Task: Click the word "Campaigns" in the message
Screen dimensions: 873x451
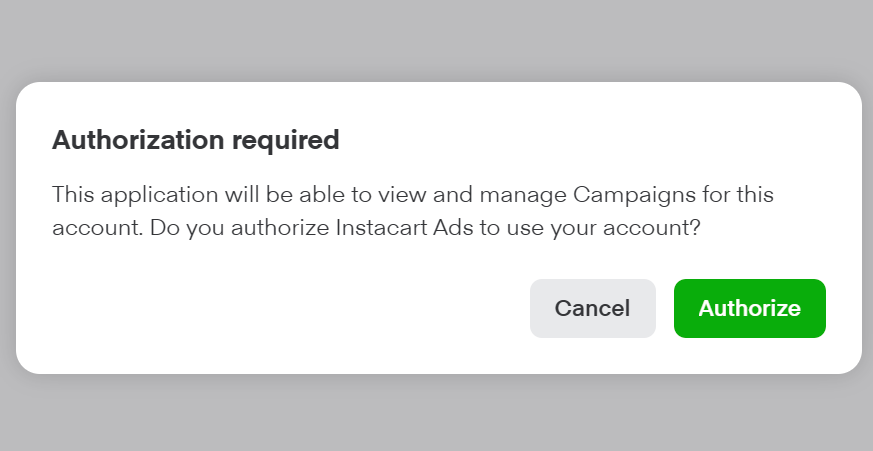Action: (628, 194)
